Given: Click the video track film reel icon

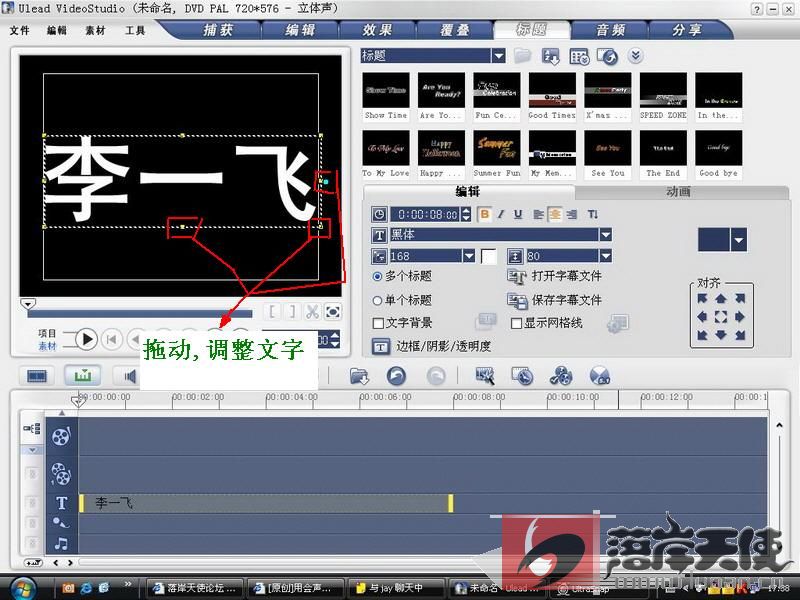Looking at the screenshot, I should pyautogui.click(x=61, y=436).
